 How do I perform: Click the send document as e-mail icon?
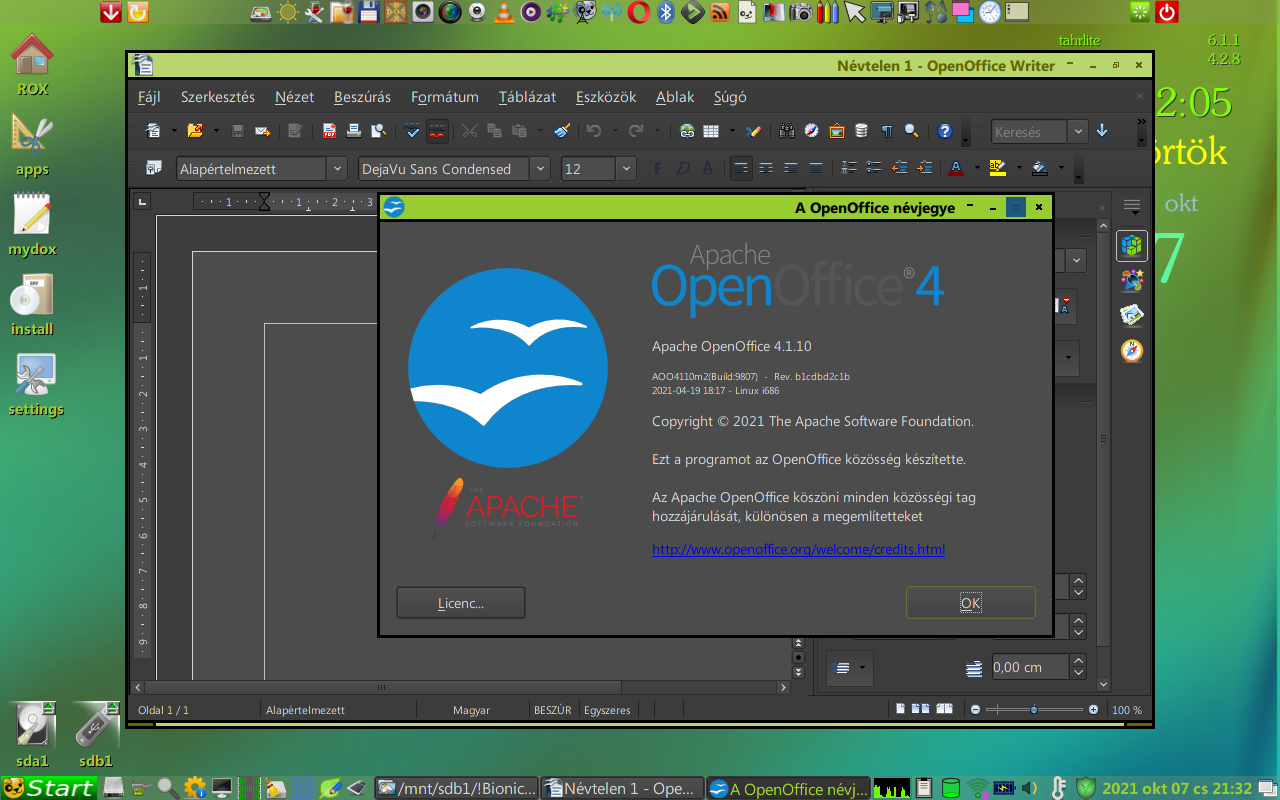coord(263,131)
